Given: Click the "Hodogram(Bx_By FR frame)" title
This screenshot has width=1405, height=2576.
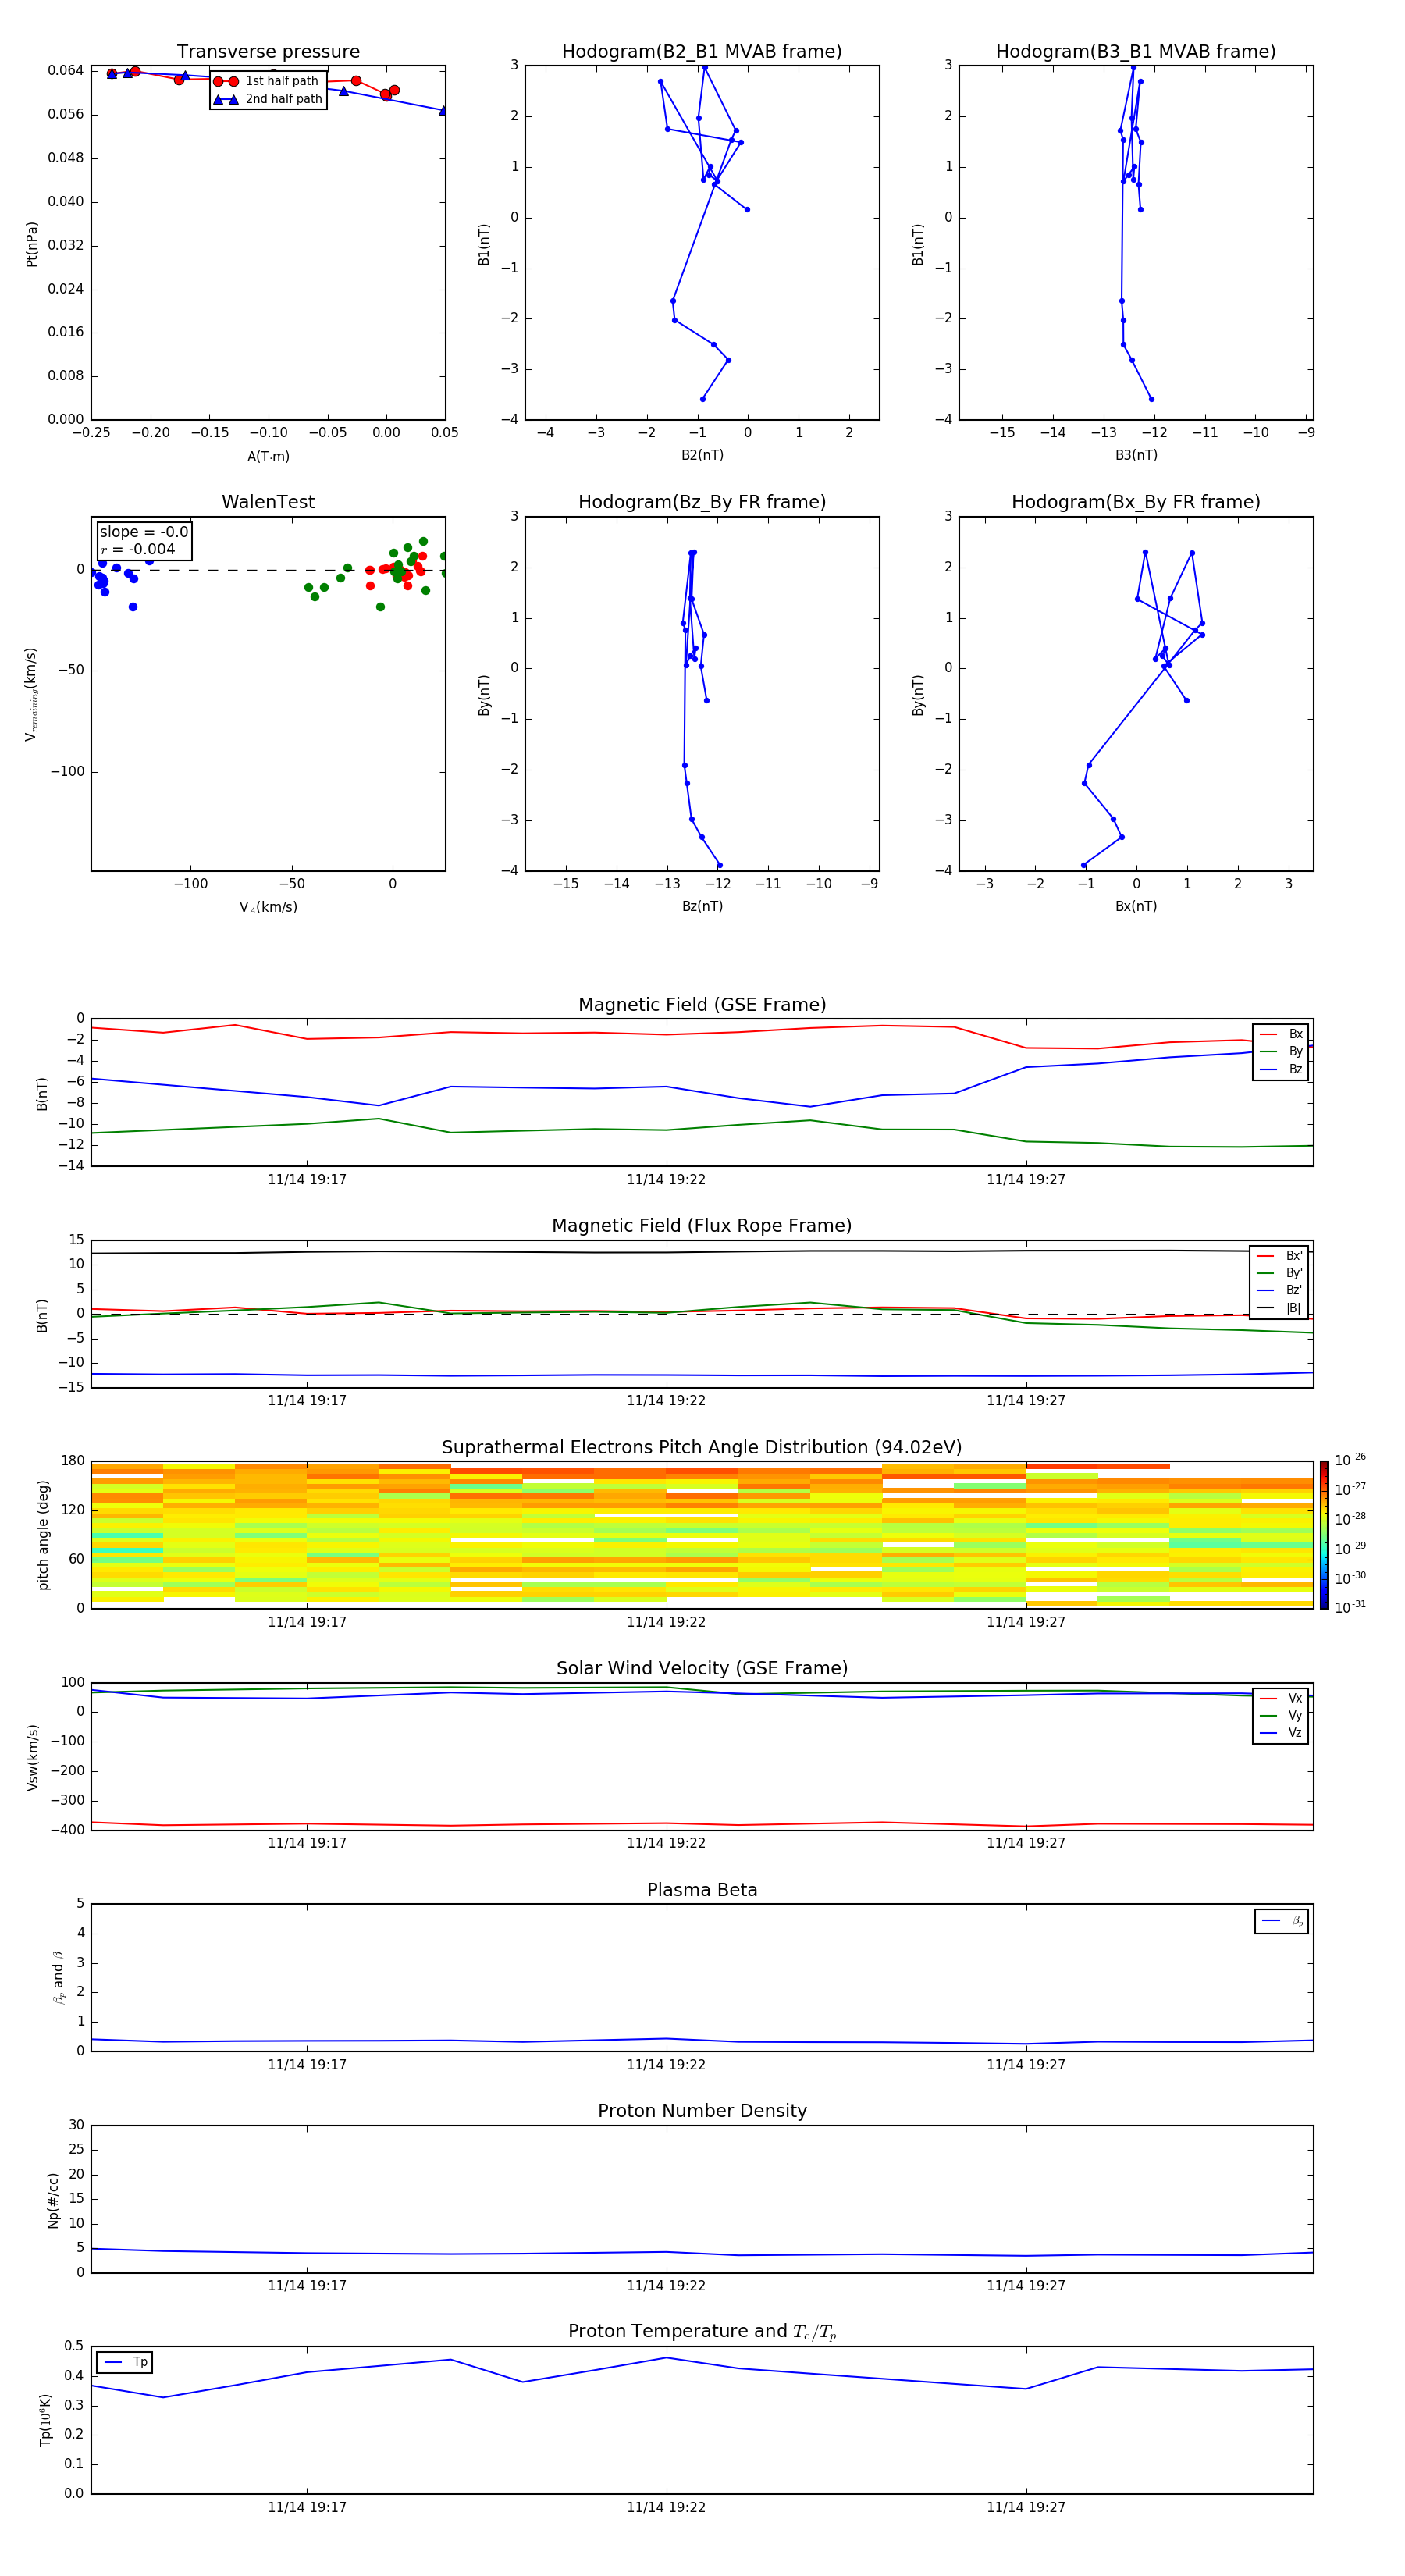Looking at the screenshot, I should pos(1136,502).
